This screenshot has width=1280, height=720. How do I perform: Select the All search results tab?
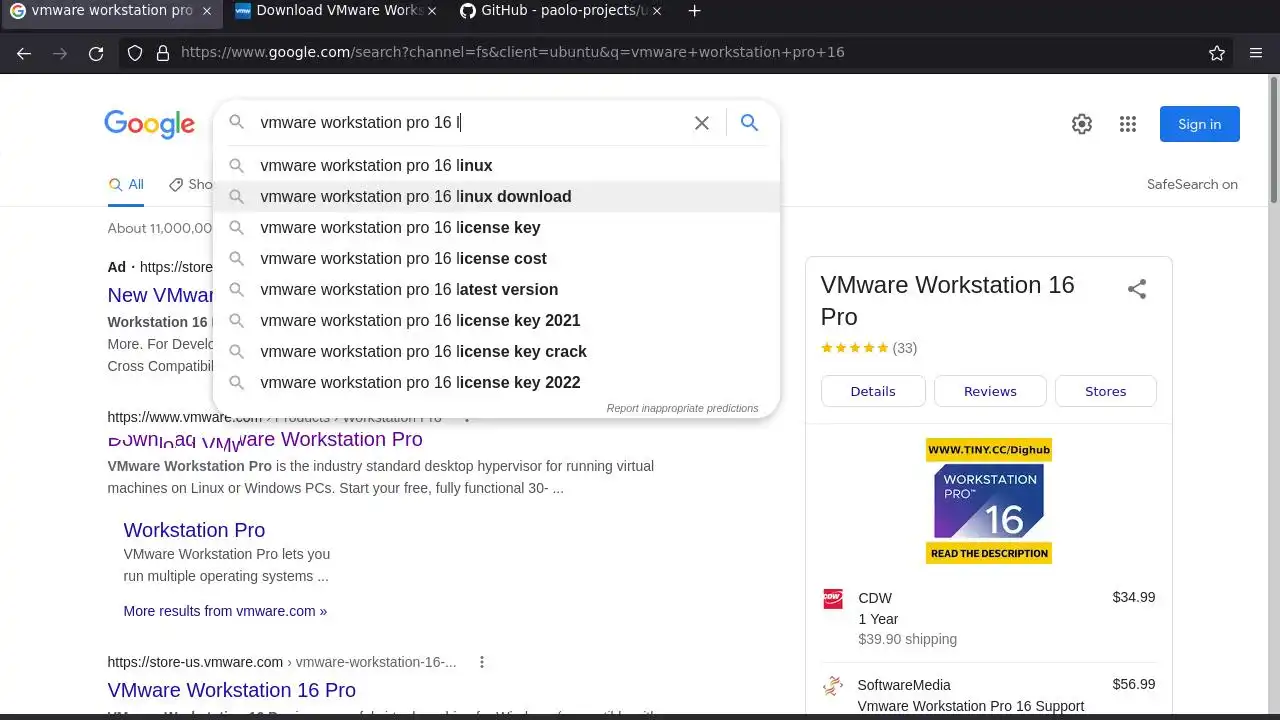click(126, 185)
